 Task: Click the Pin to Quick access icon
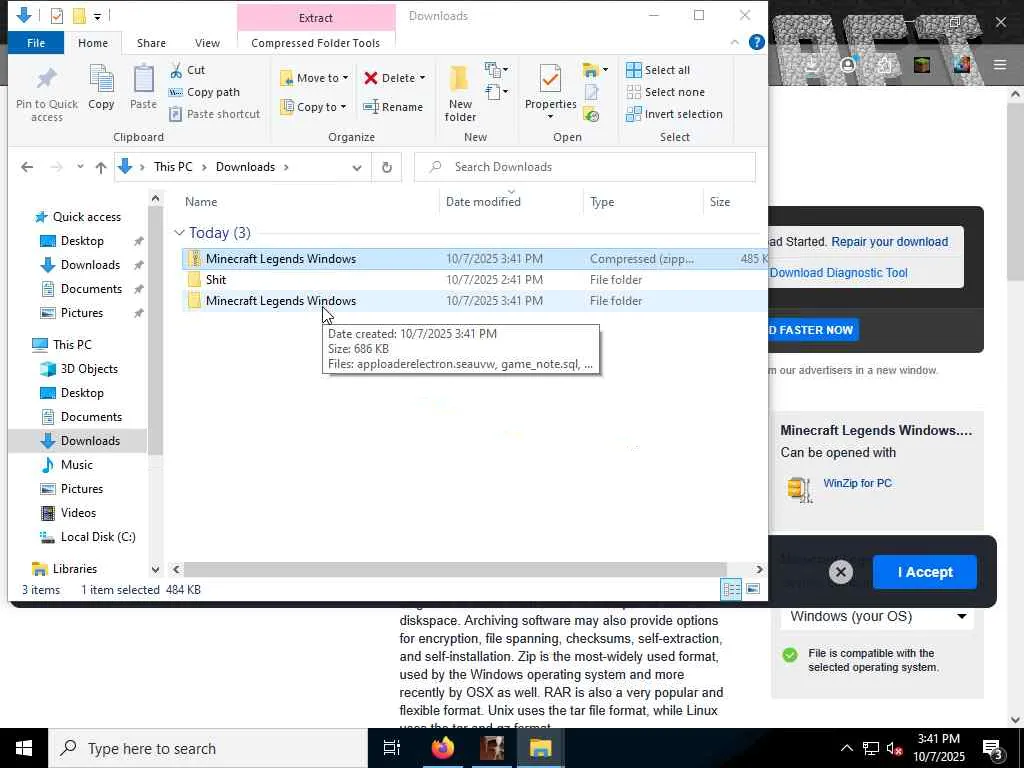point(46,79)
